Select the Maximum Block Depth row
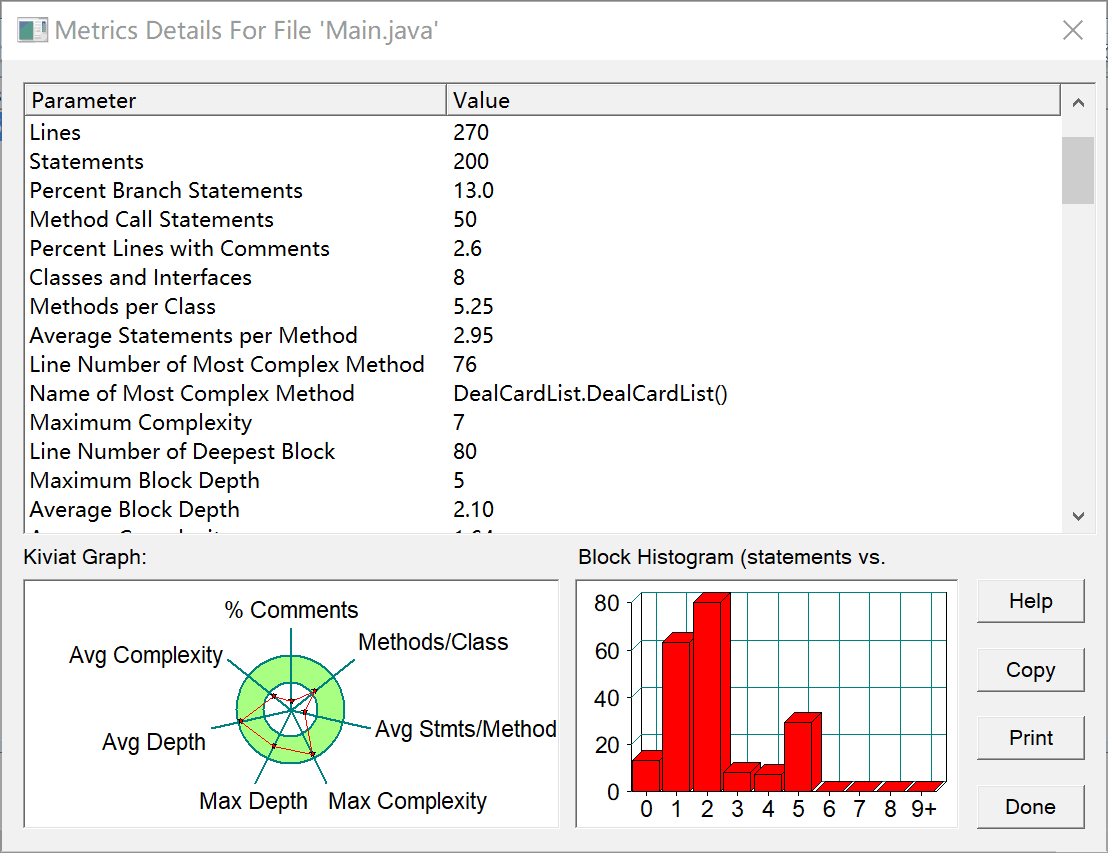The height and width of the screenshot is (853, 1108). point(543,480)
